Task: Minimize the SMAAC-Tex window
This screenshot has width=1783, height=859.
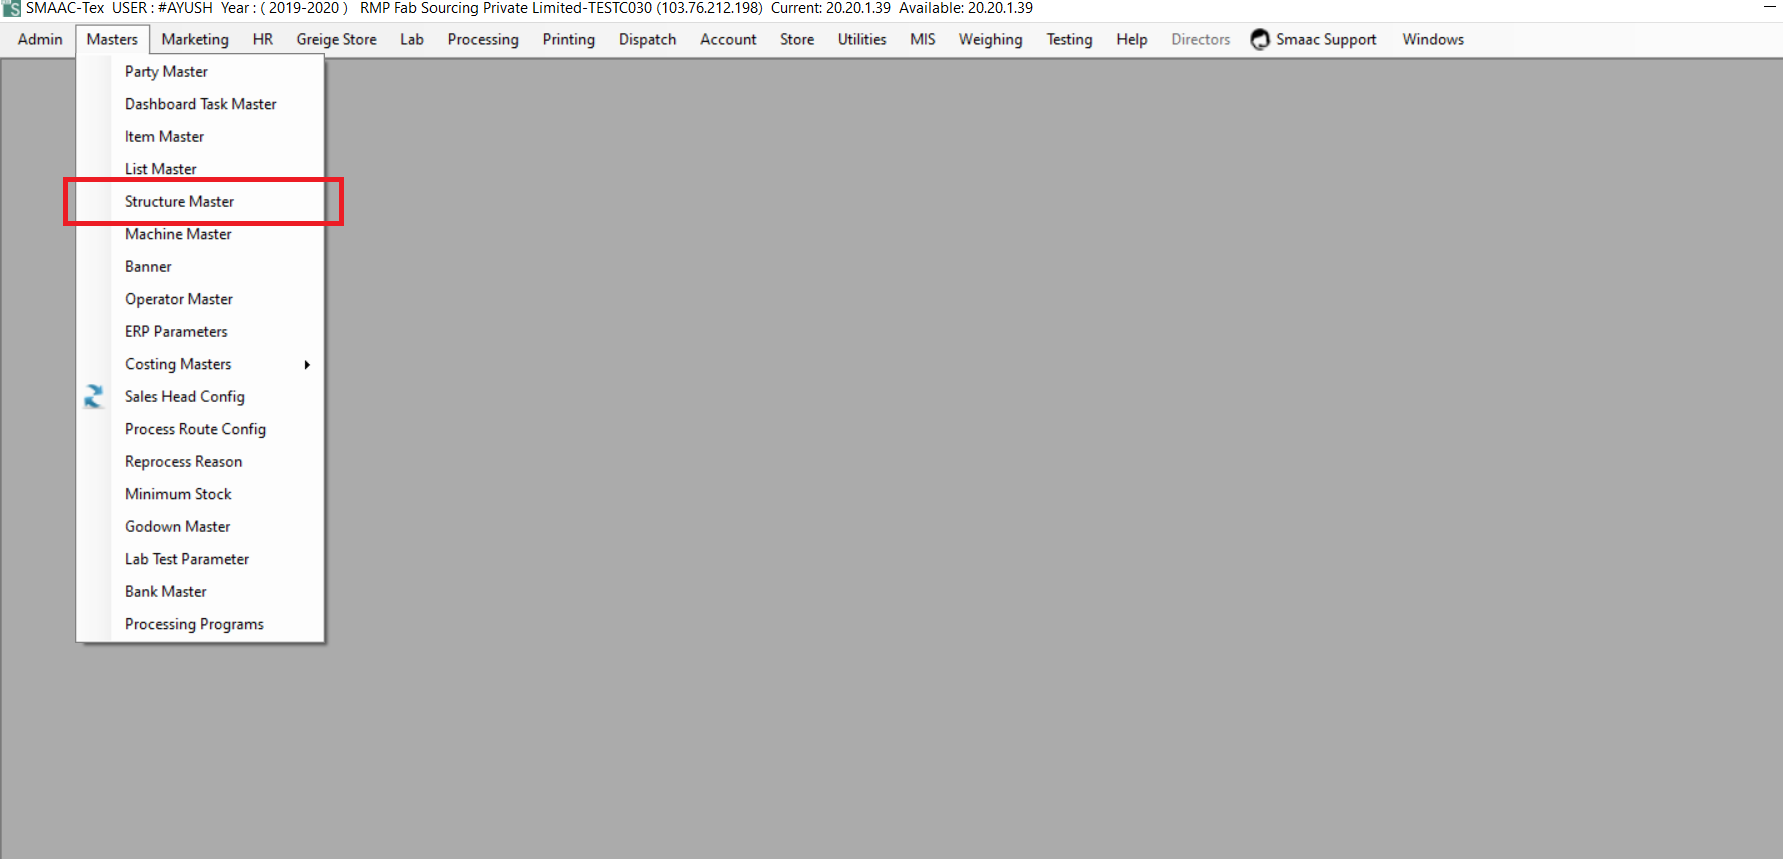Action: 1769,8
